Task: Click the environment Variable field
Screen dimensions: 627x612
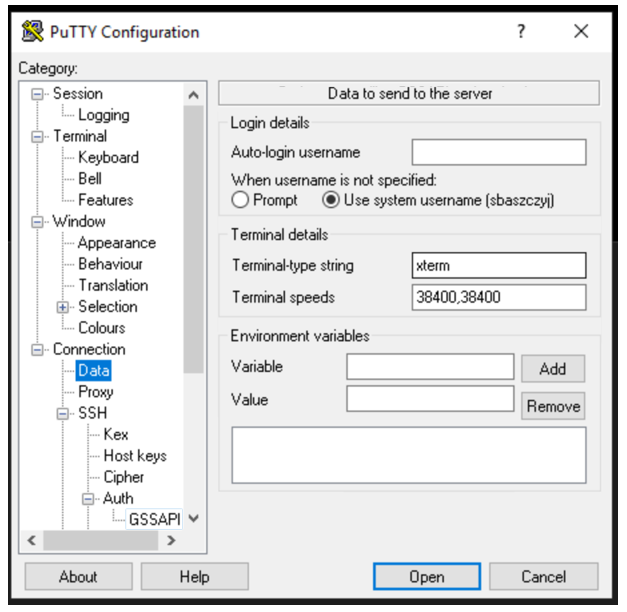Action: click(x=430, y=366)
